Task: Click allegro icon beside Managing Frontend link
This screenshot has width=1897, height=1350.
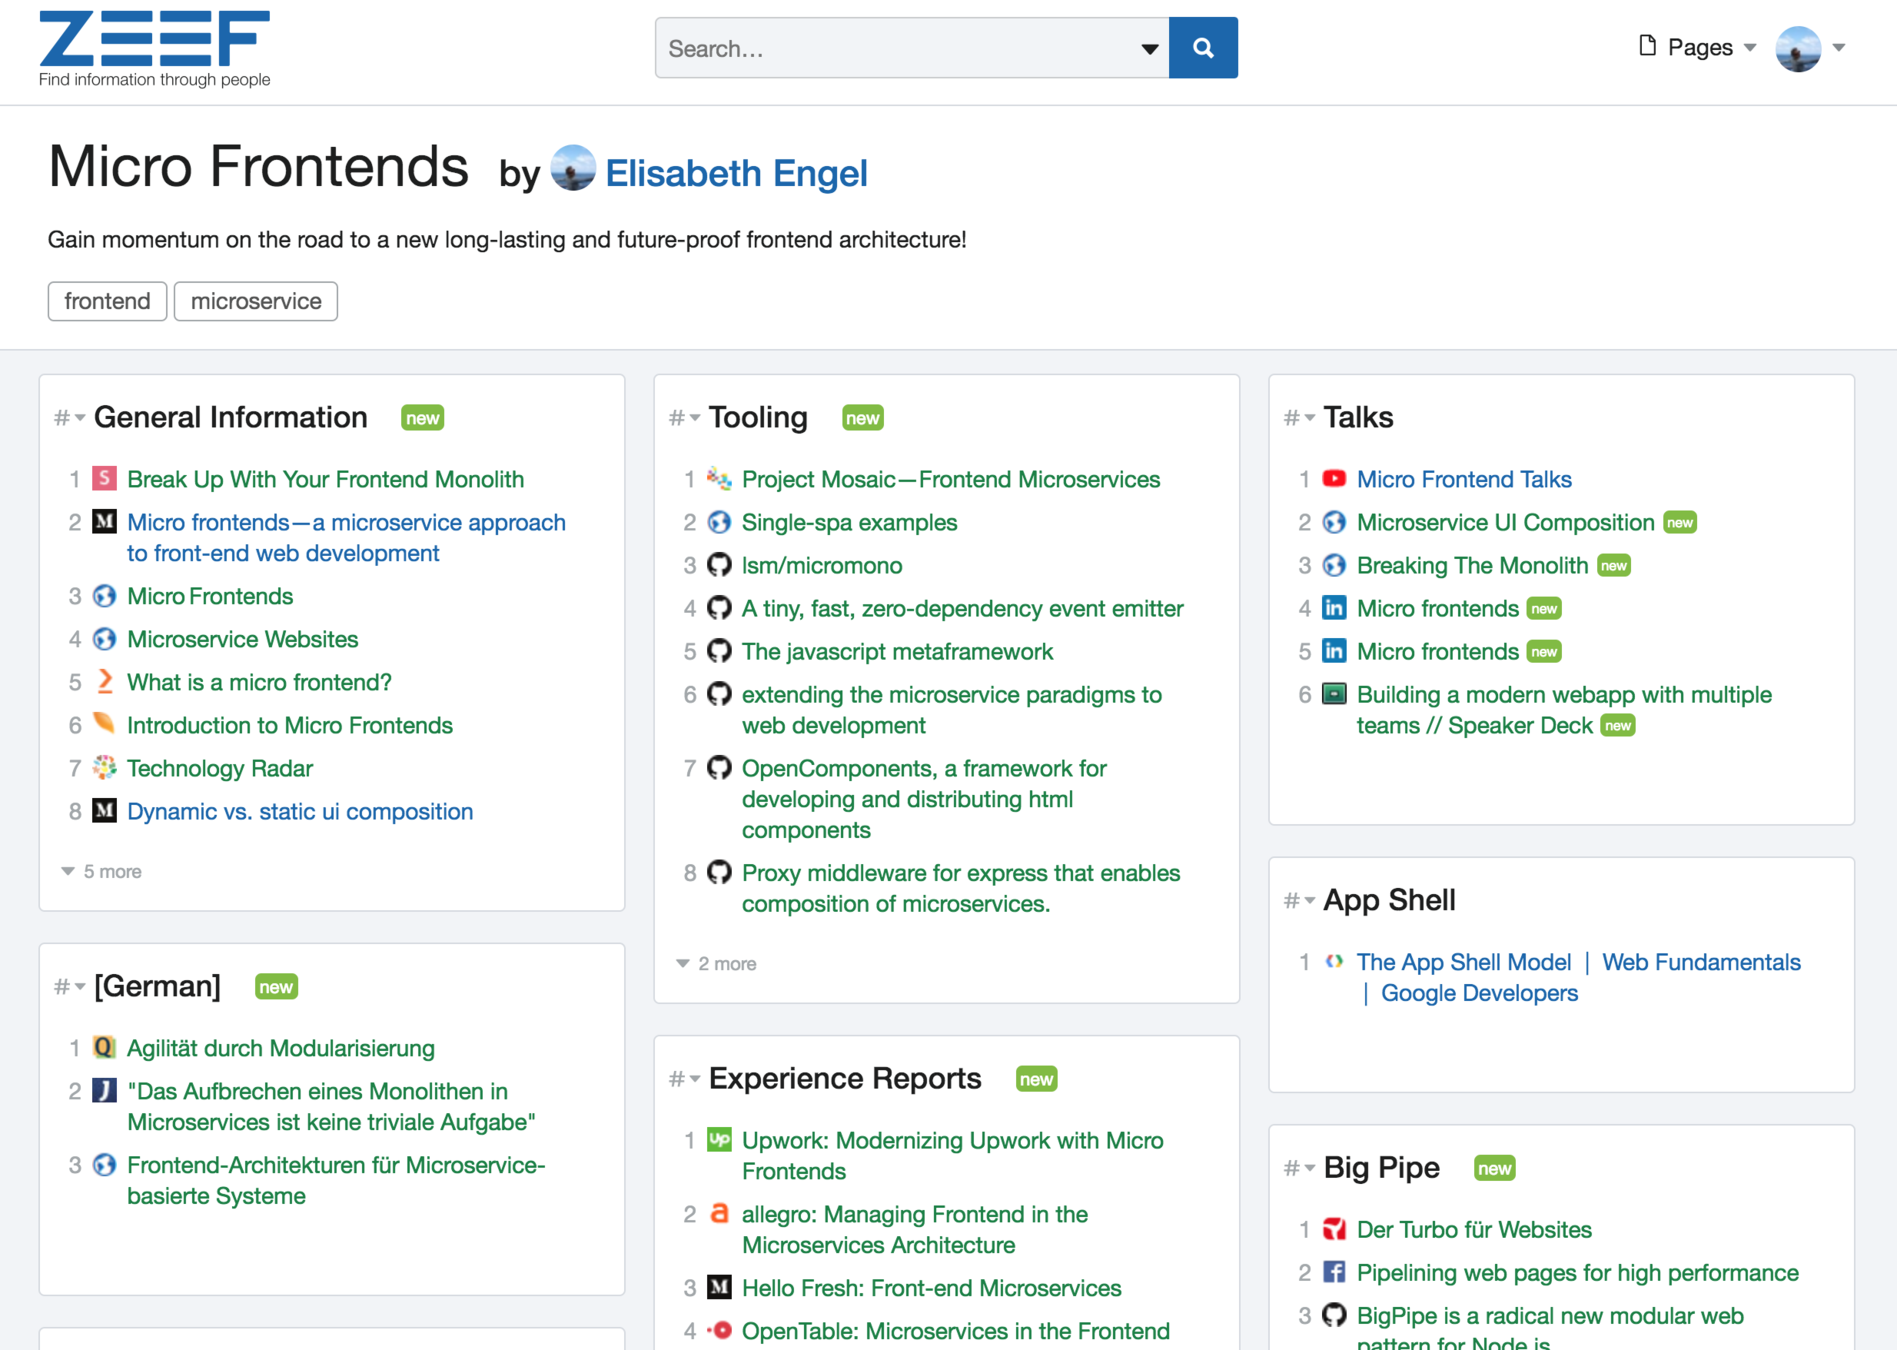Action: click(x=719, y=1213)
